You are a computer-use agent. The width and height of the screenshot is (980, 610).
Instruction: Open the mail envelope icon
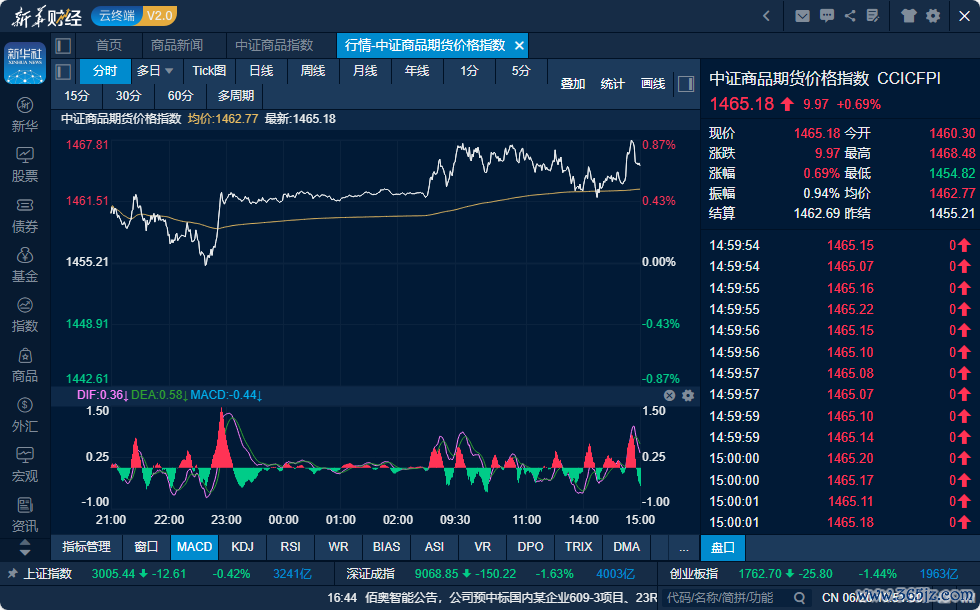point(802,16)
